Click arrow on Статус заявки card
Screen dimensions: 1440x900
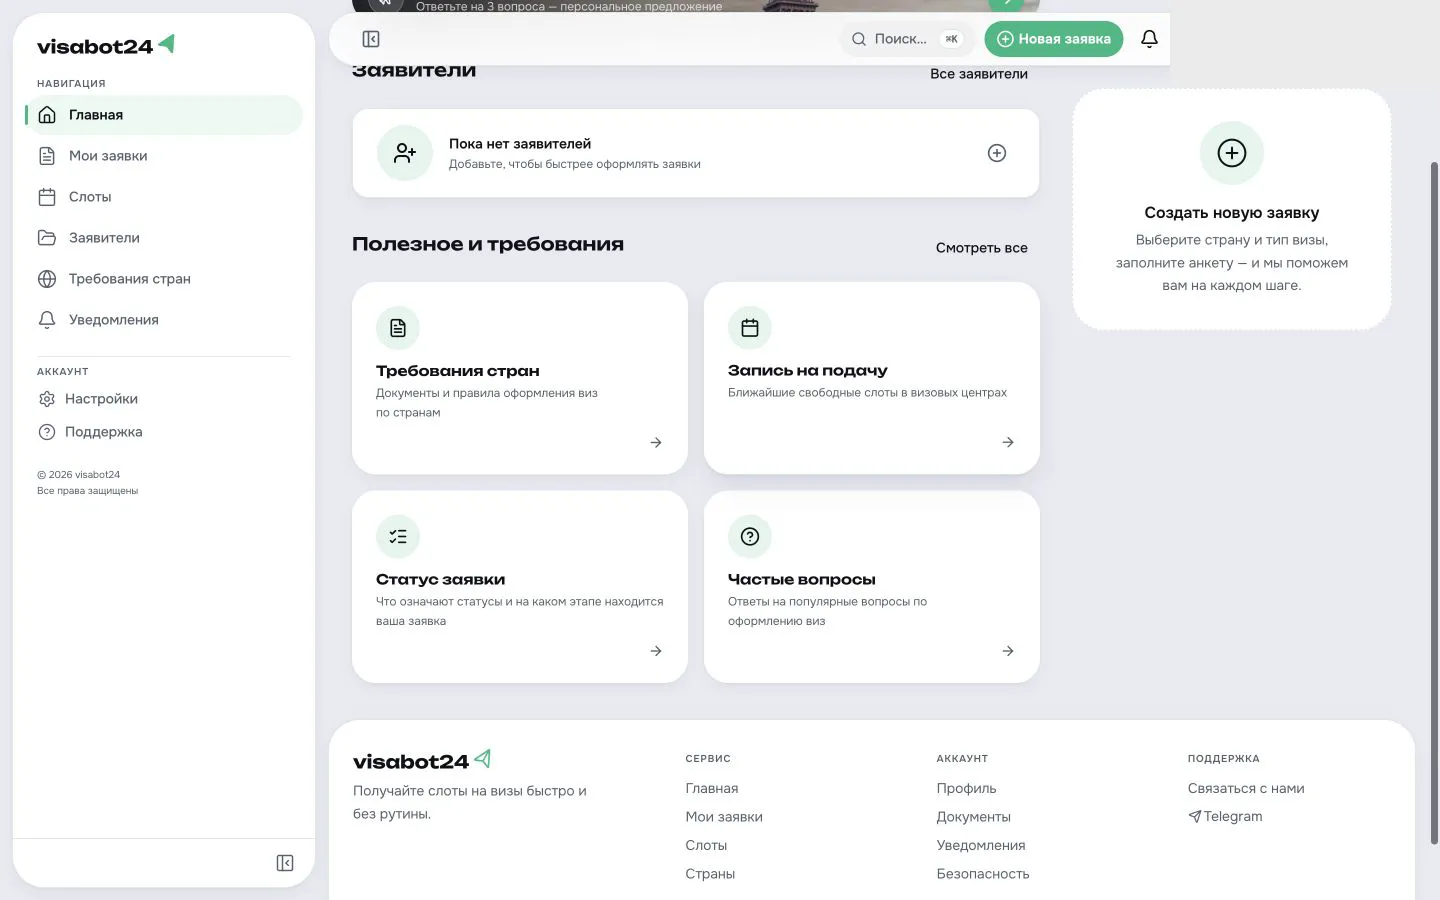click(656, 651)
